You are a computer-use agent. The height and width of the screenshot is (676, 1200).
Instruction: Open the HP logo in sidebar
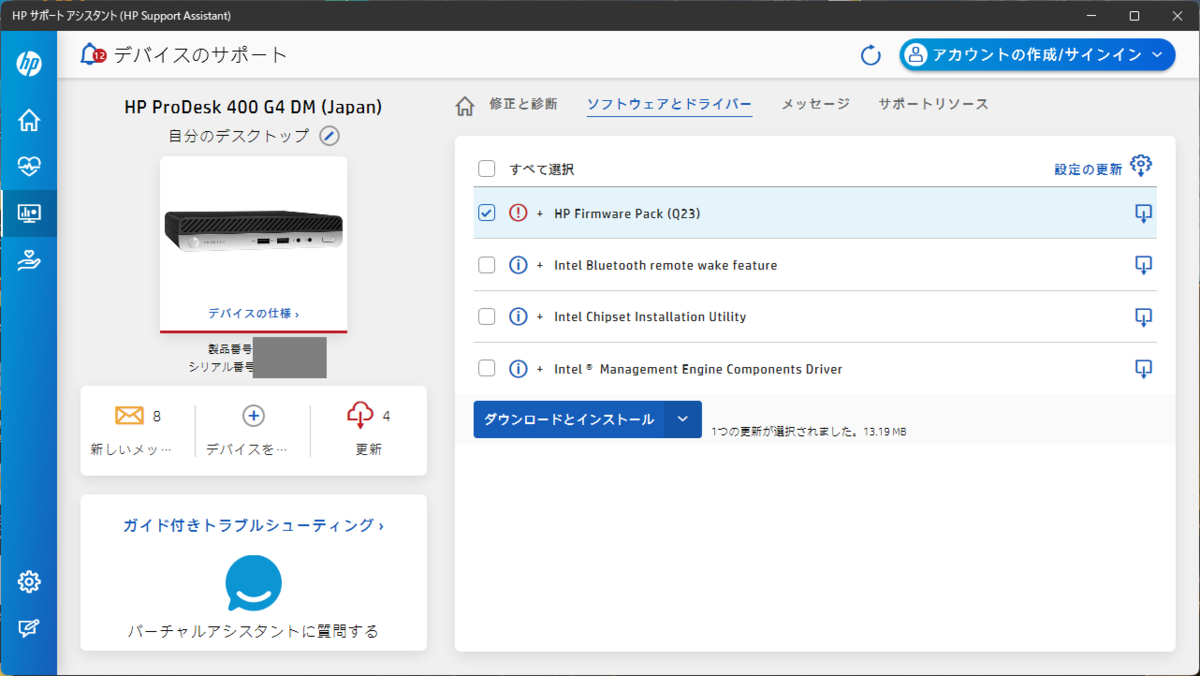click(29, 63)
